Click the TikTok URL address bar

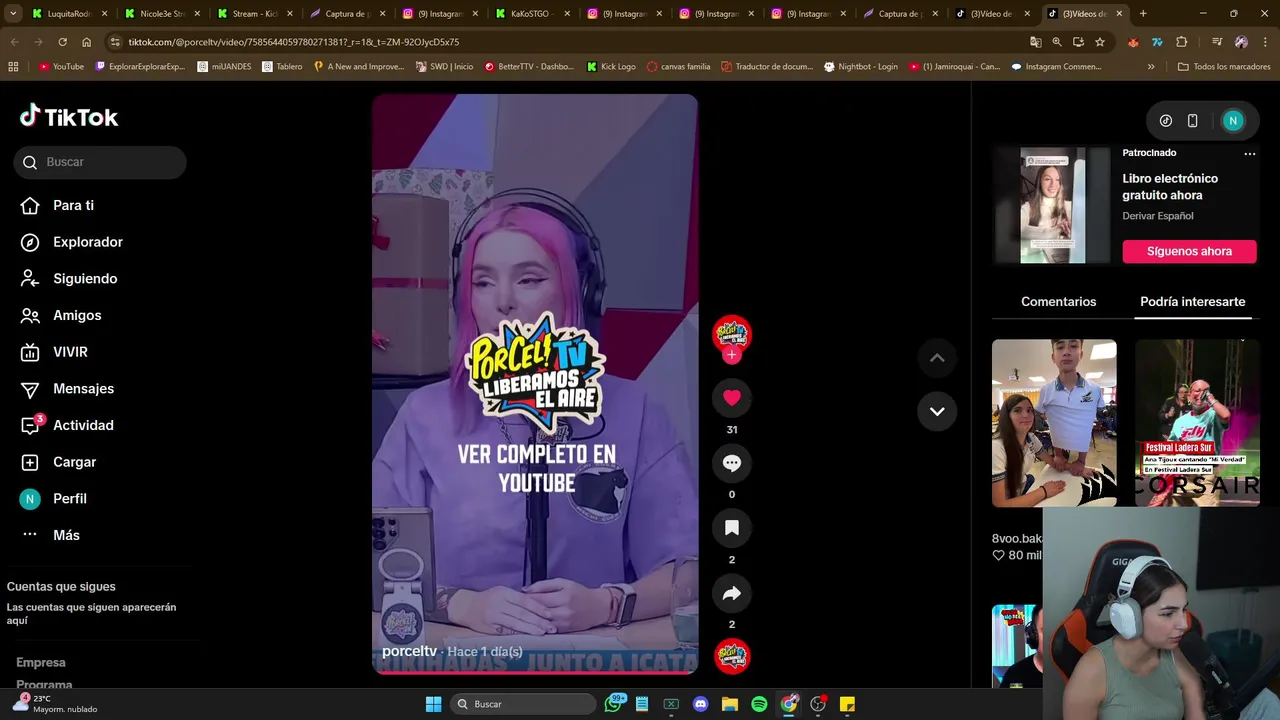click(x=570, y=42)
